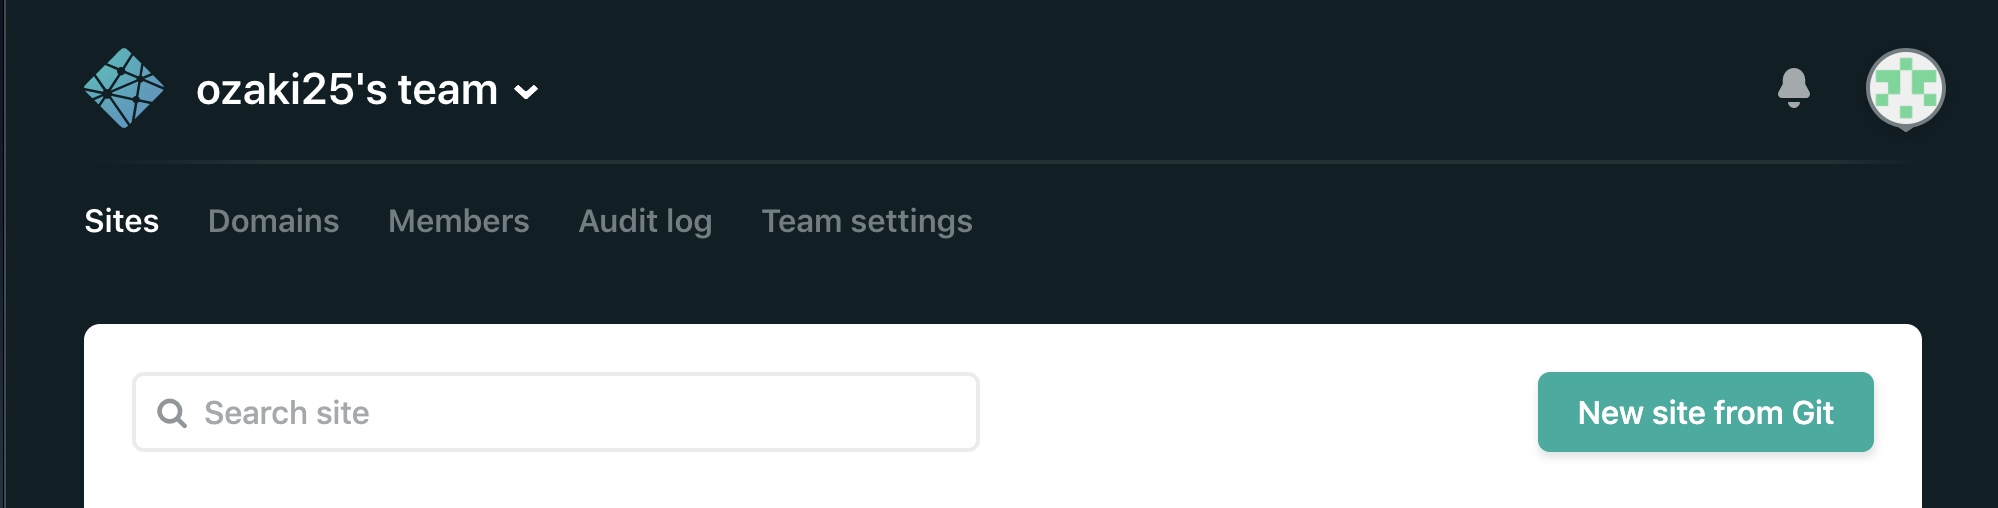The image size is (1998, 508).
Task: Select the Sites tab
Action: [x=122, y=221]
